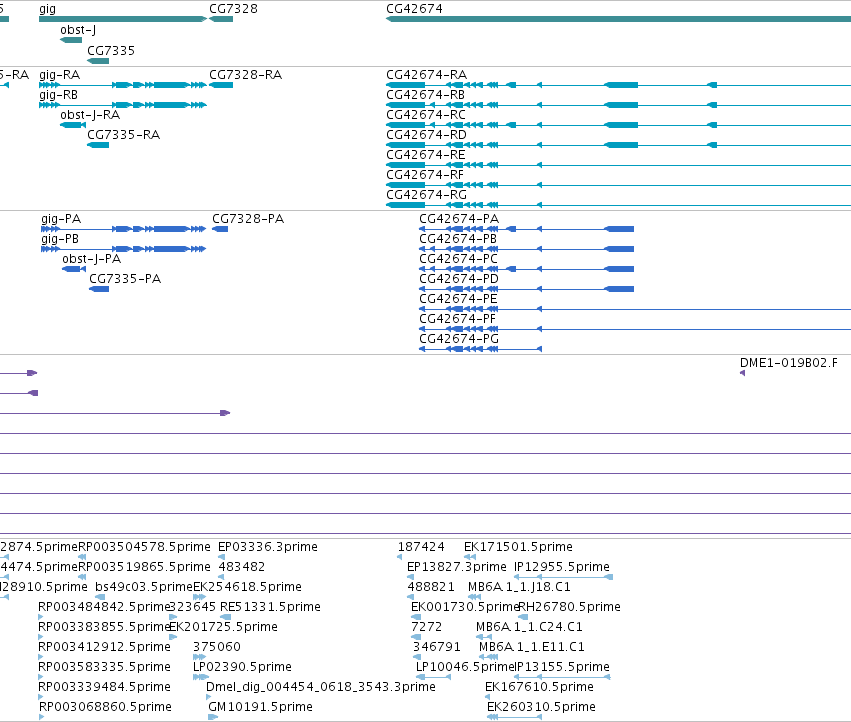Select the CG7335 gene label
The width and height of the screenshot is (851, 722).
point(111,50)
